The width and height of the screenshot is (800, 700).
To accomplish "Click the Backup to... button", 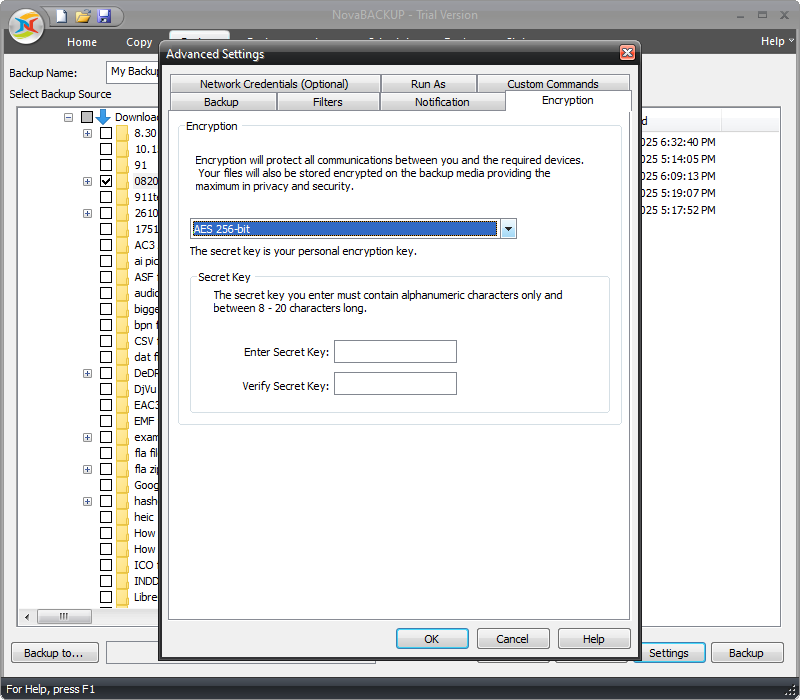I will pos(54,653).
